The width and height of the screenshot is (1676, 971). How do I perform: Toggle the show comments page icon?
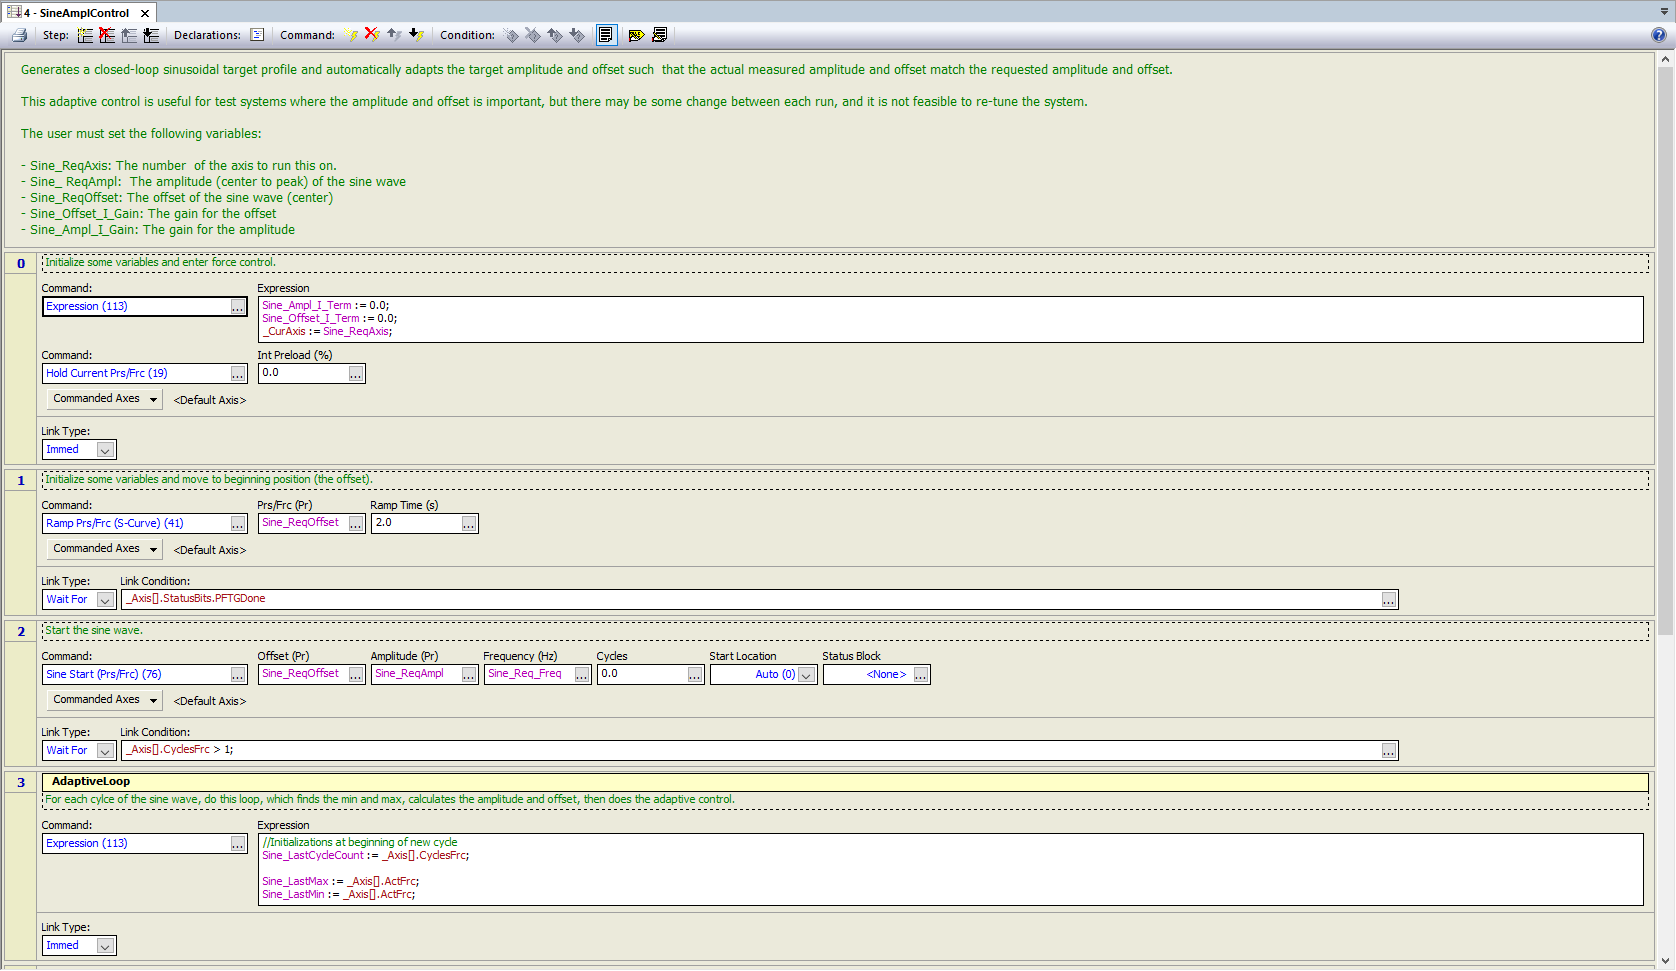click(606, 35)
